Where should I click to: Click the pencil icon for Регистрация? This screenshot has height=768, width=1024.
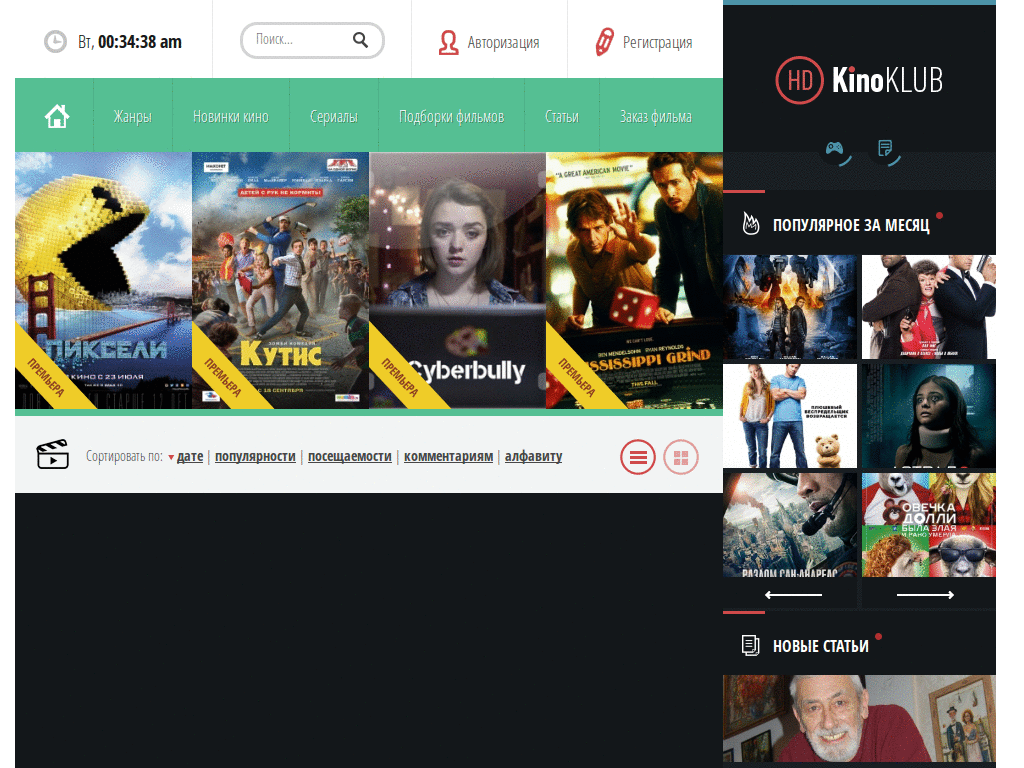point(605,42)
